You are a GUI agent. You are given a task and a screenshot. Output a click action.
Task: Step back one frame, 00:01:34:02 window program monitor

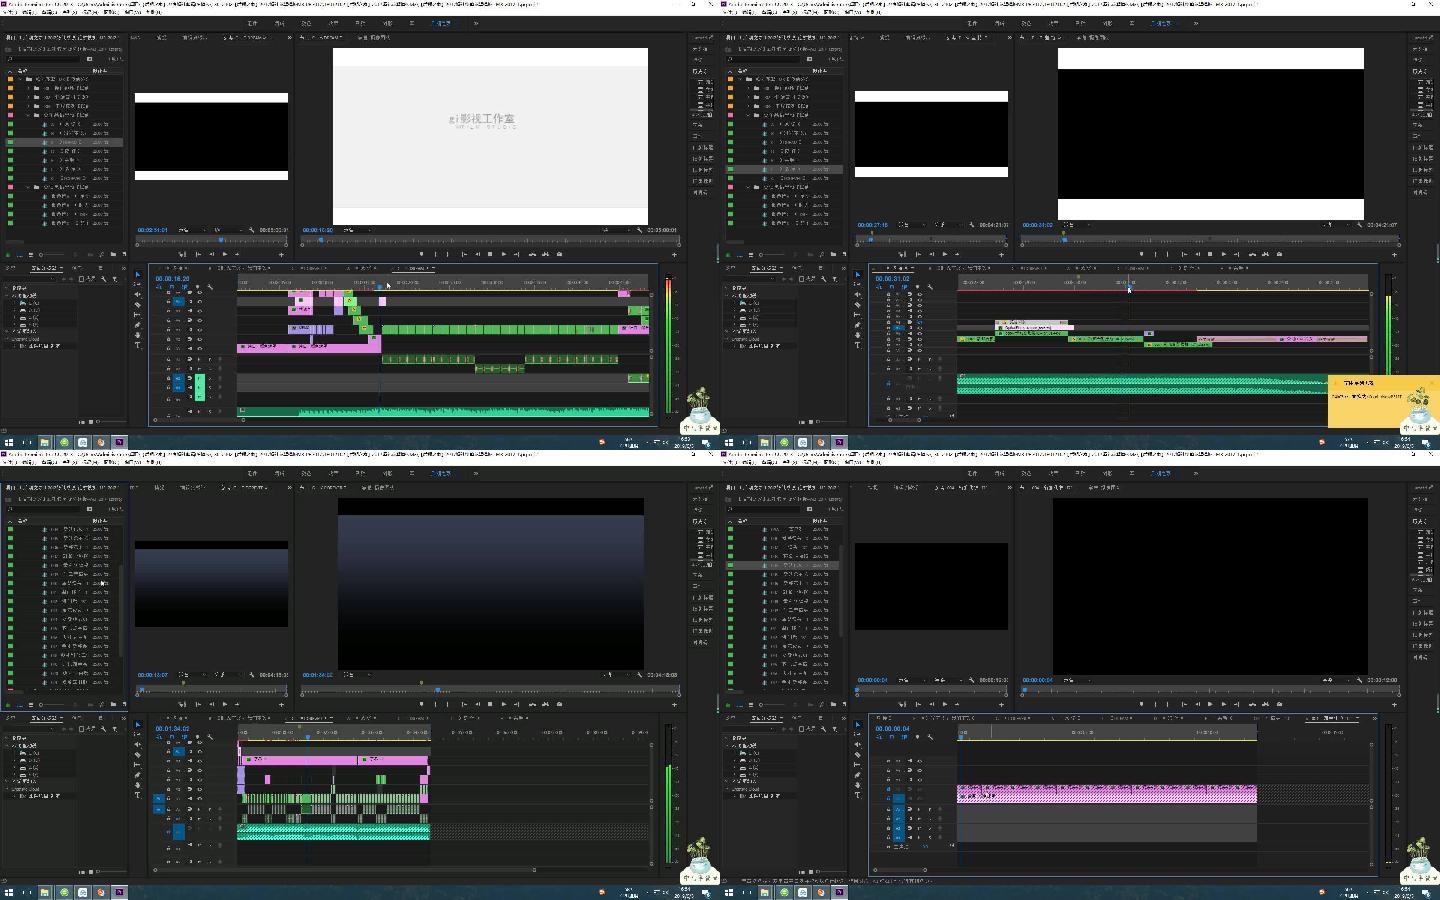pyautogui.click(x=478, y=704)
